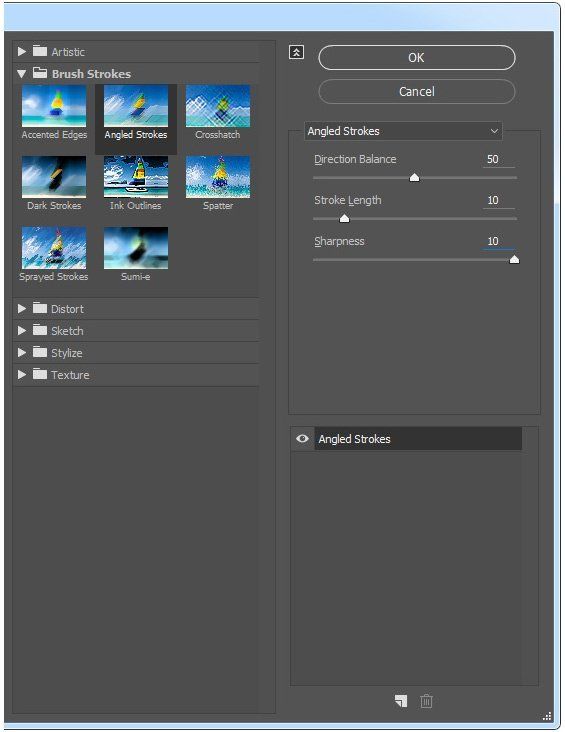The image size is (565, 732).
Task: Click the Artistic folder icon
Action: 40,51
